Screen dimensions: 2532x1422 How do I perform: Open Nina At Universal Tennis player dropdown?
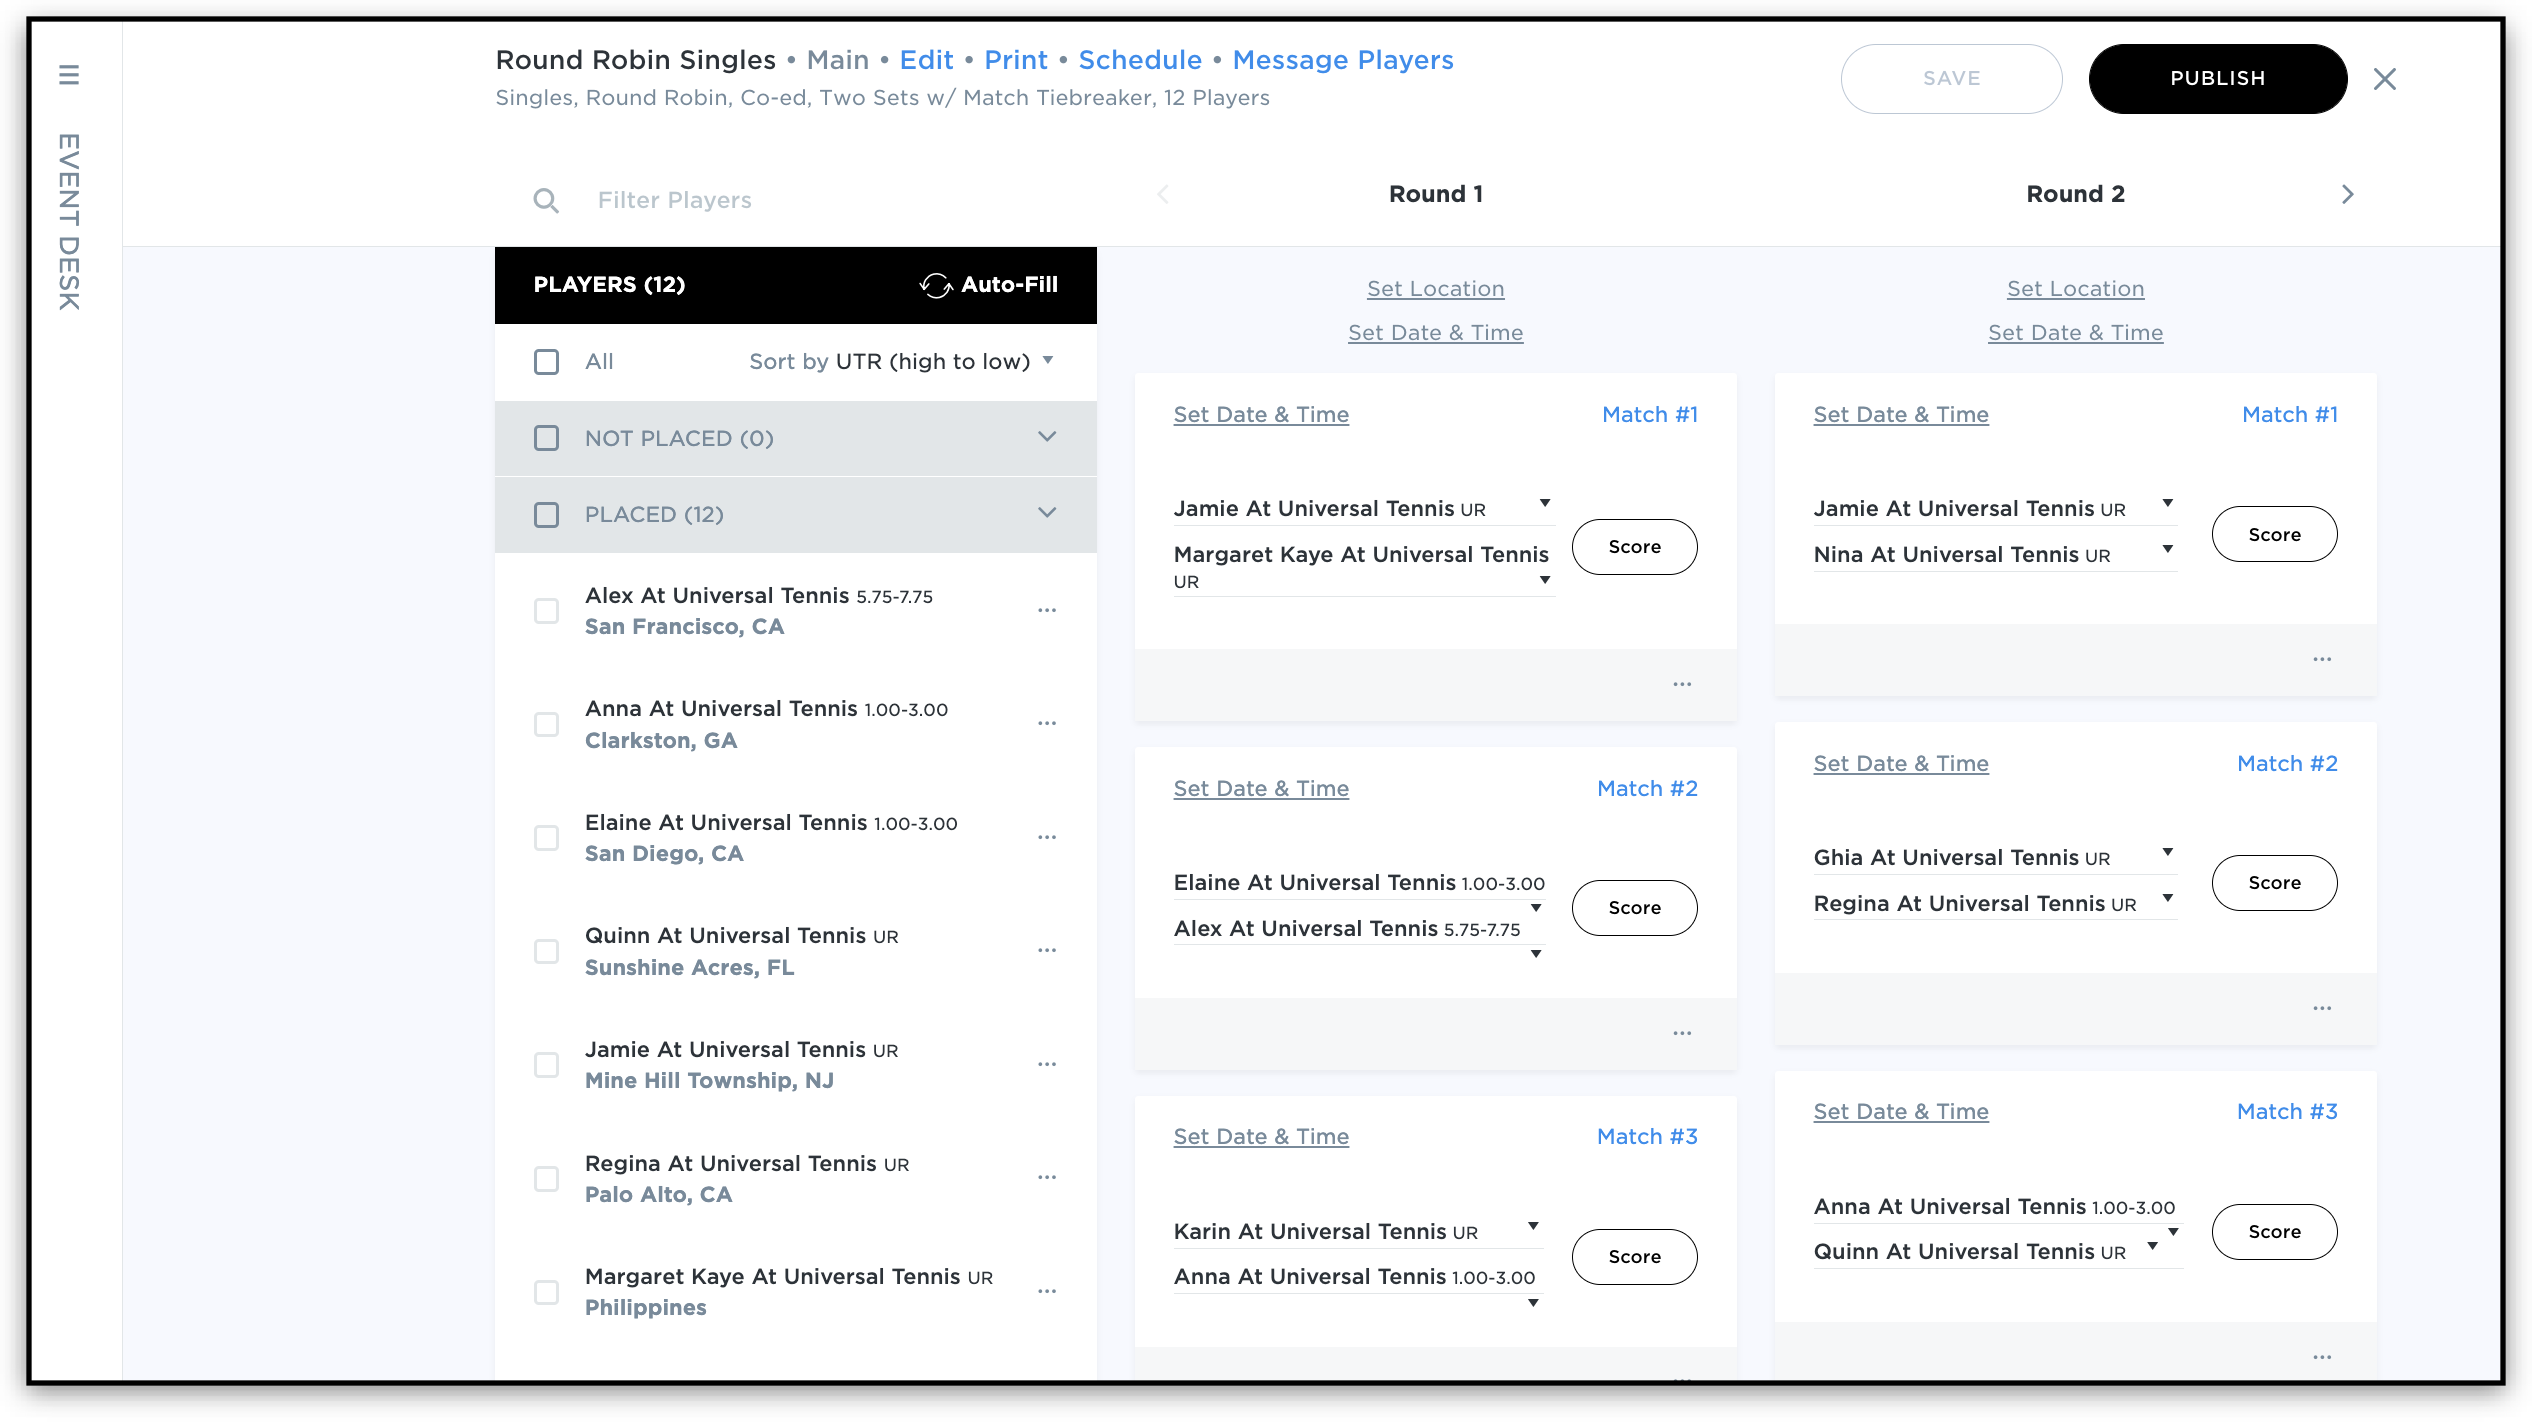pos(2167,549)
